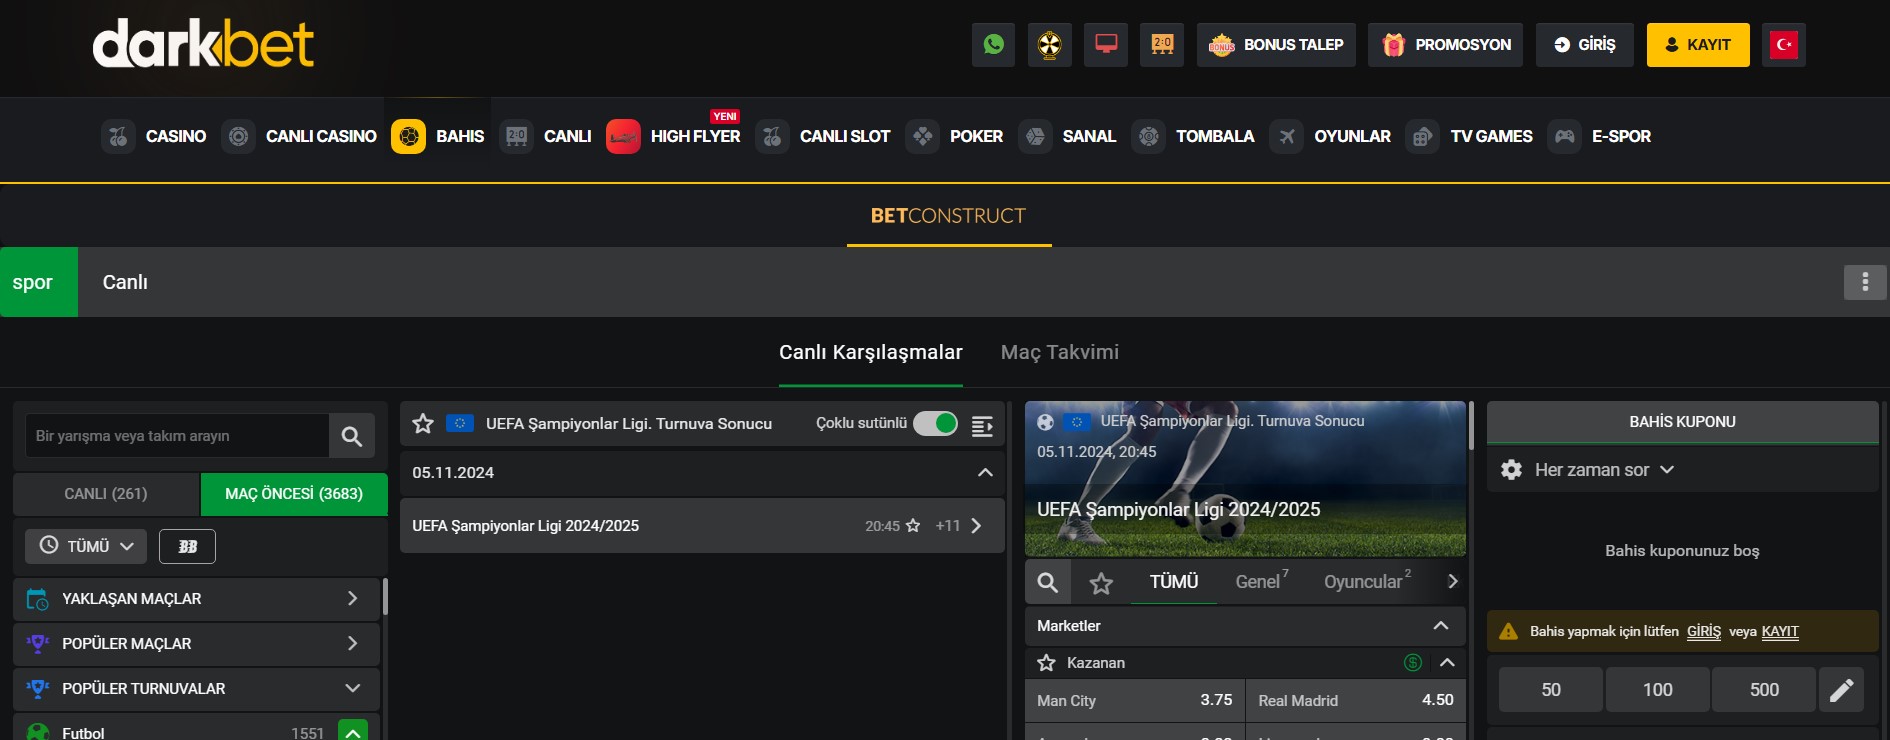Click the High Flyer red plane icon
Image resolution: width=1890 pixels, height=740 pixels.
click(x=623, y=137)
